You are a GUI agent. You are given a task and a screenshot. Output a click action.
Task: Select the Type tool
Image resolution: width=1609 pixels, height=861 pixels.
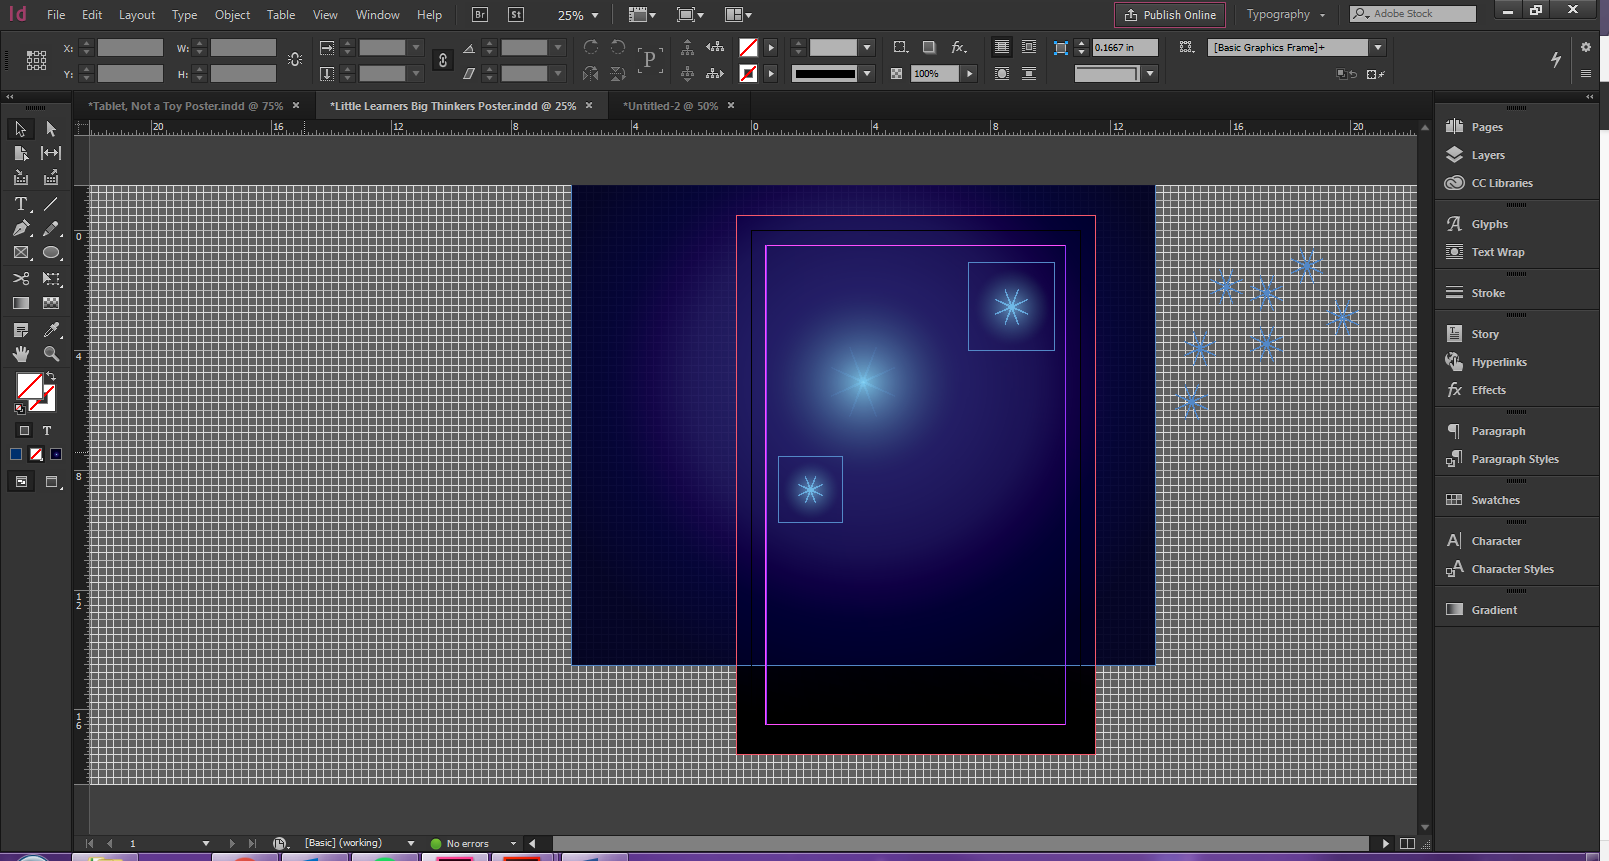click(x=20, y=204)
